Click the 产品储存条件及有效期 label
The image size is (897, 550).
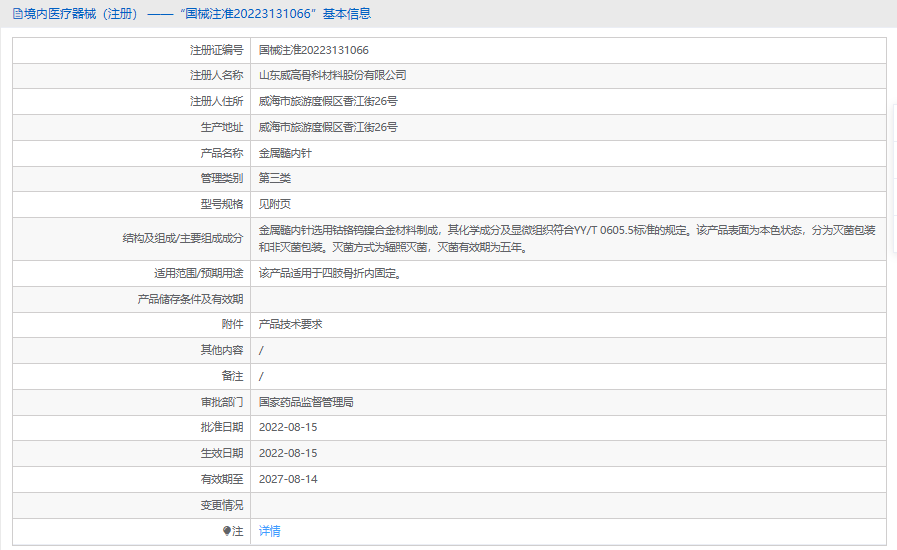point(190,299)
